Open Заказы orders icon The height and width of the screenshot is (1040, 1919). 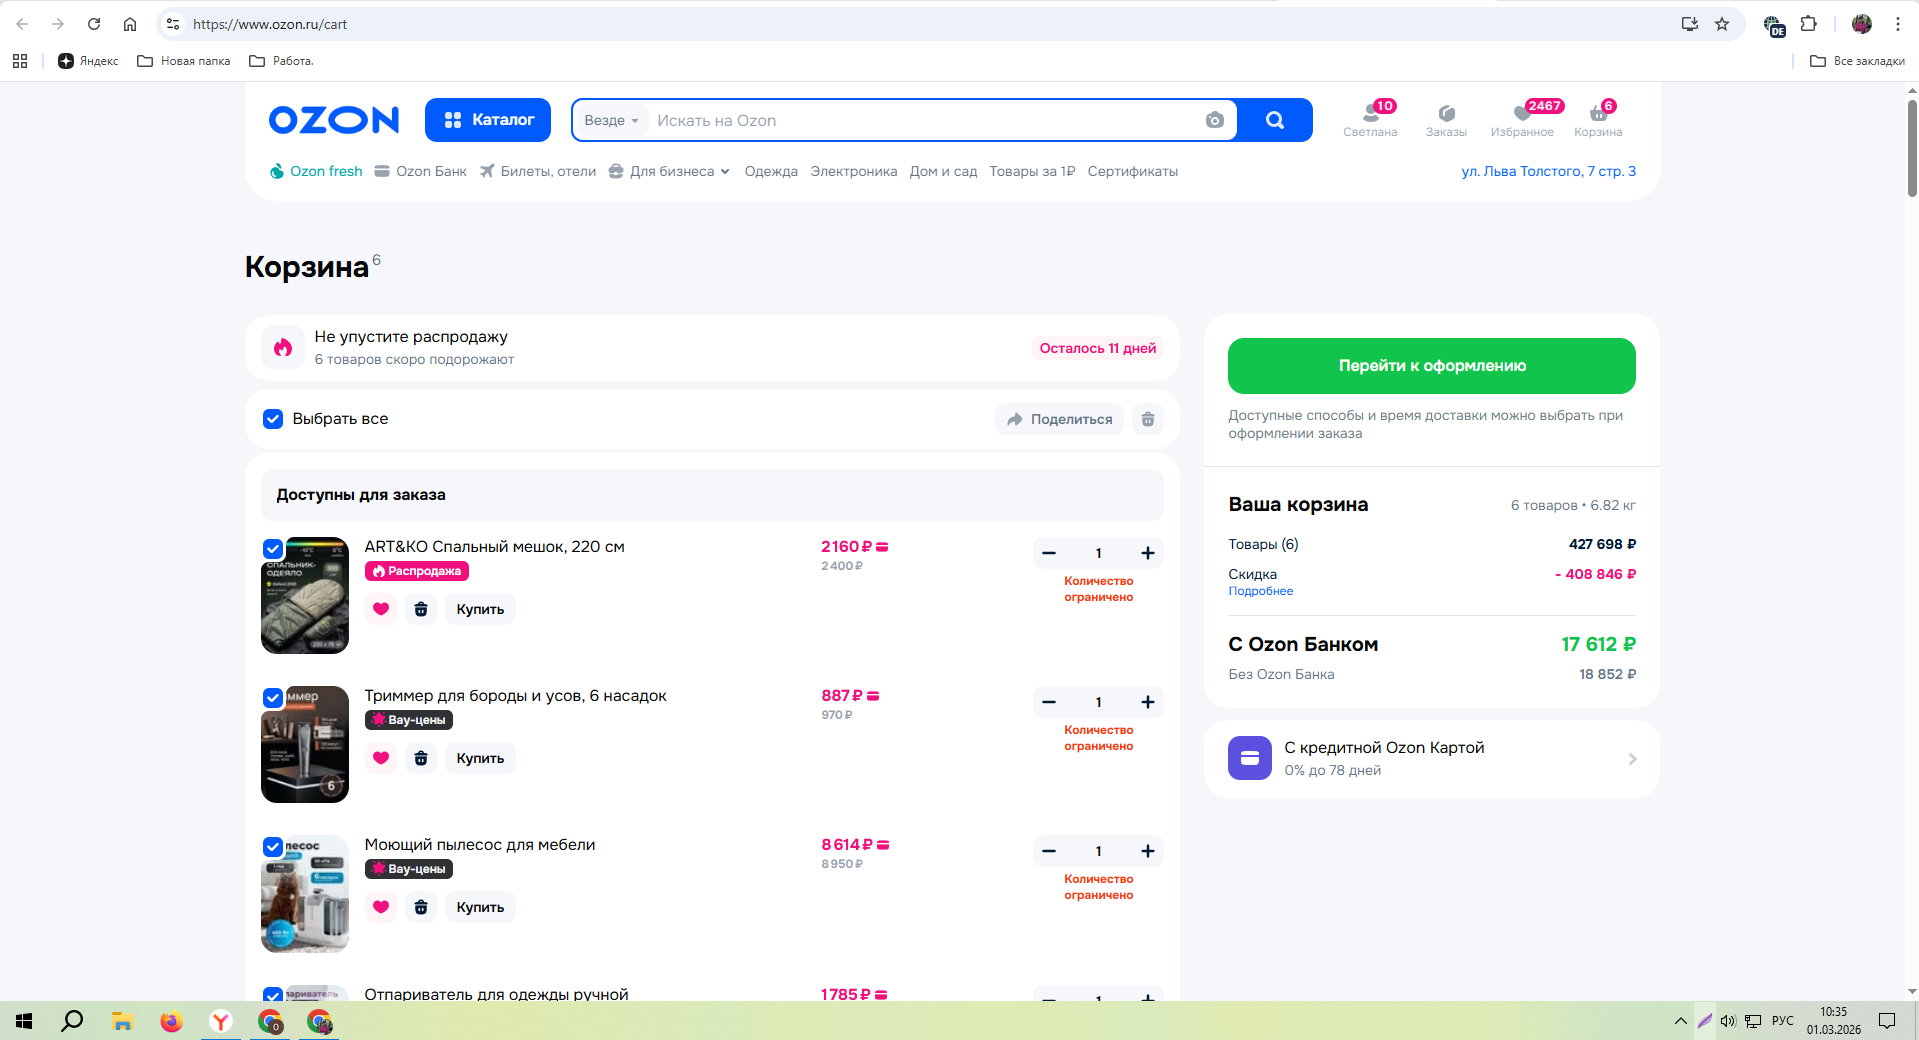point(1446,120)
